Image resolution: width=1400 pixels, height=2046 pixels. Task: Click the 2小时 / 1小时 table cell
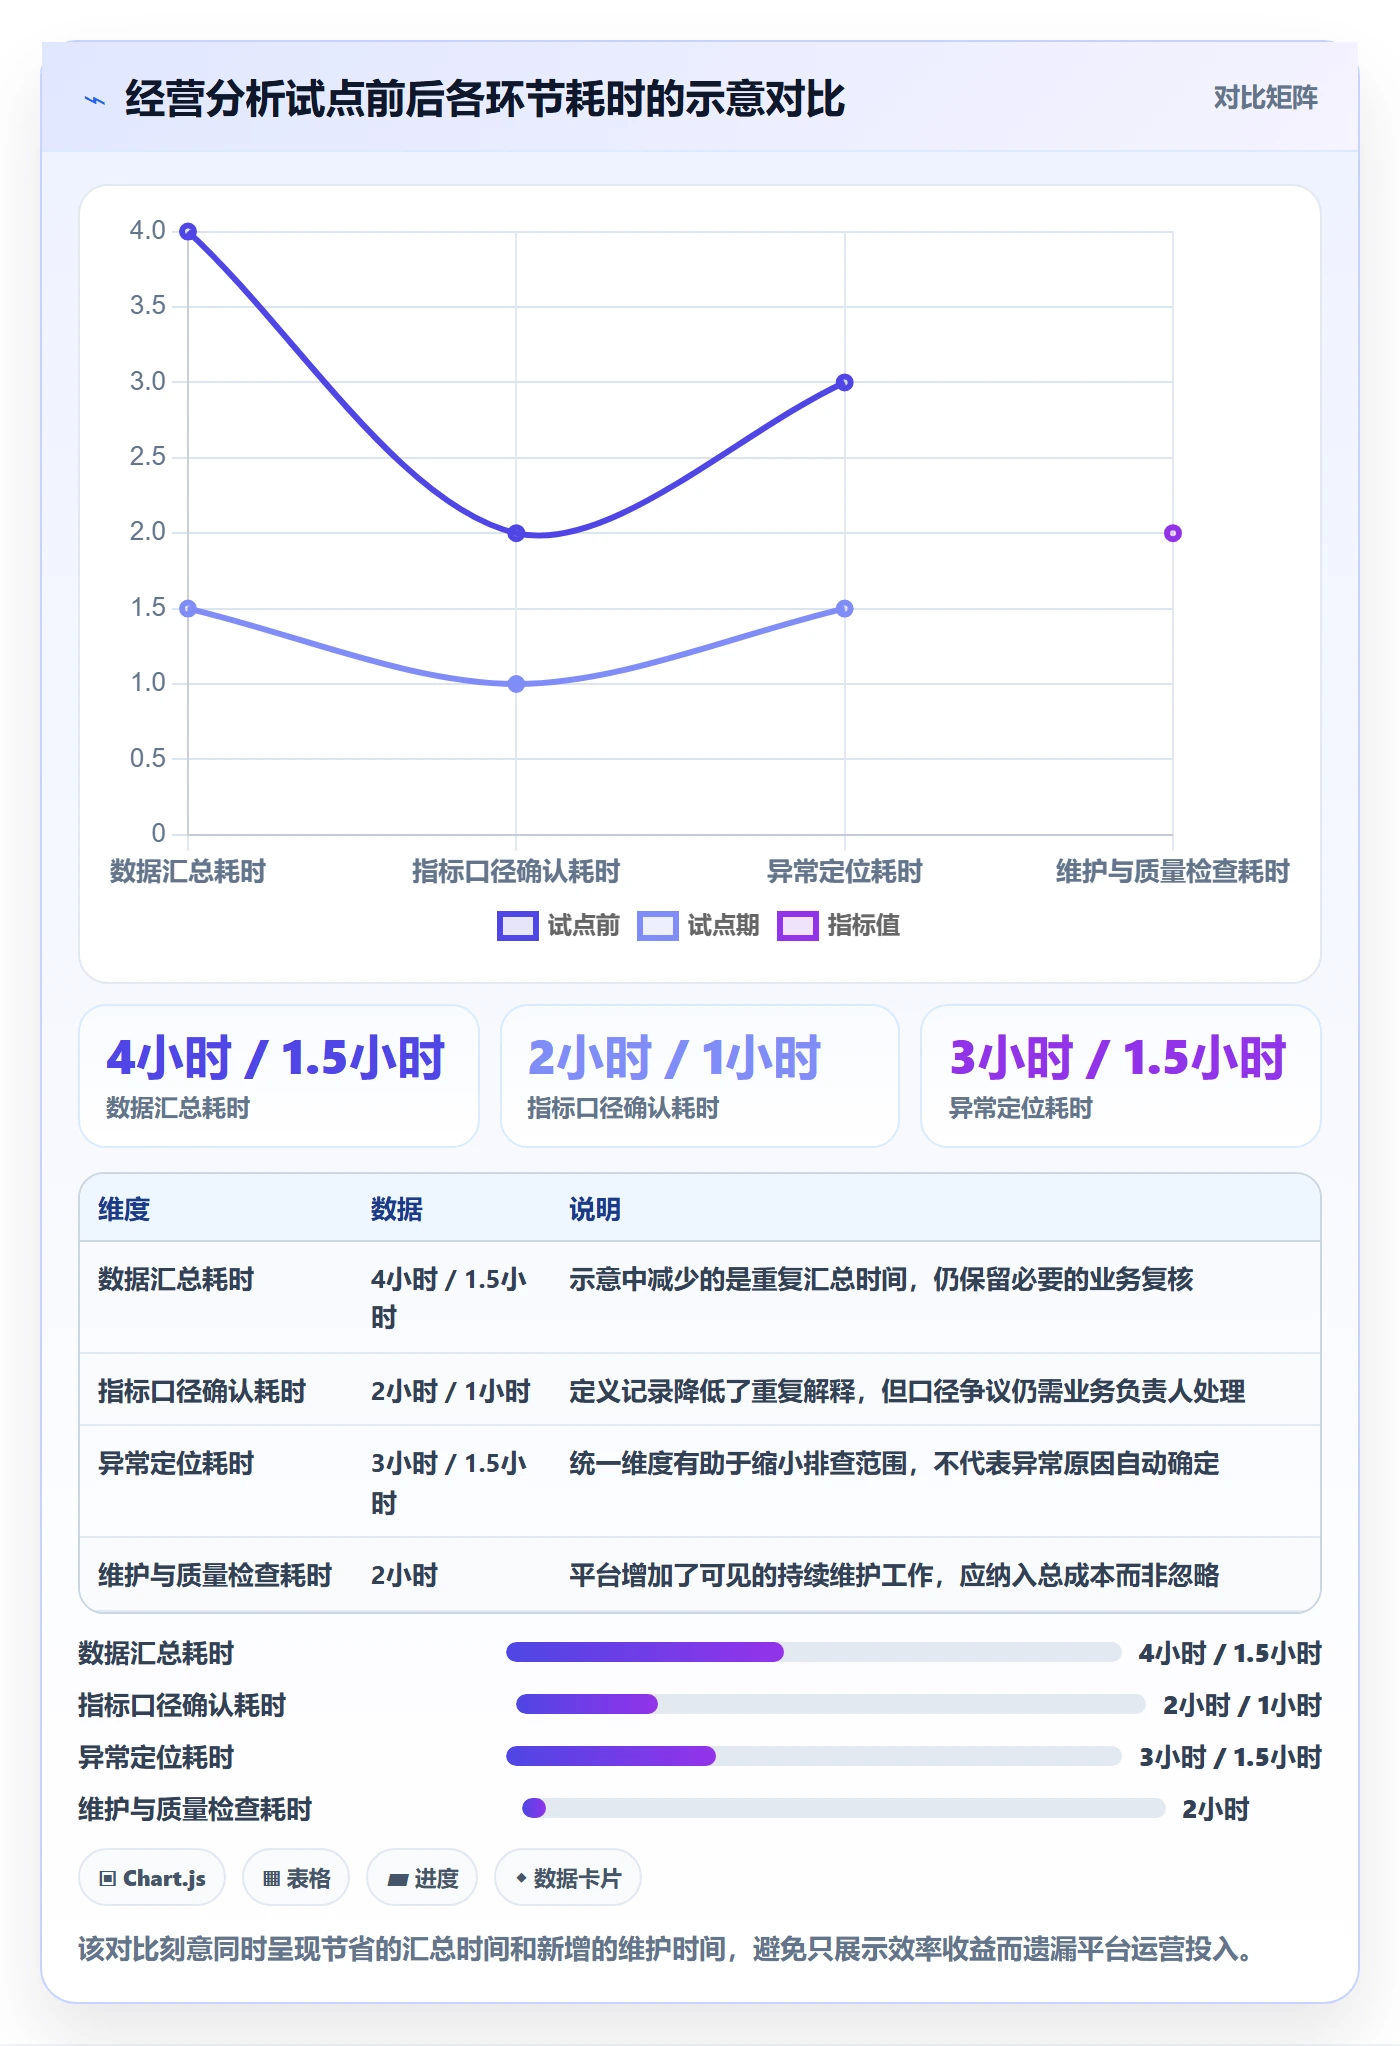(451, 1392)
